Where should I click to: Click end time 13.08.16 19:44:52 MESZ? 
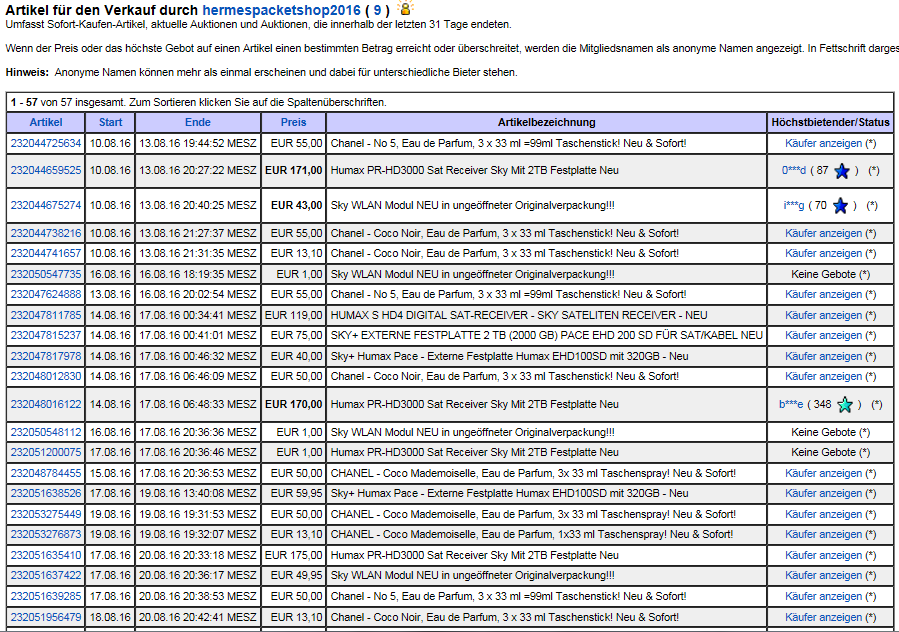(x=198, y=143)
